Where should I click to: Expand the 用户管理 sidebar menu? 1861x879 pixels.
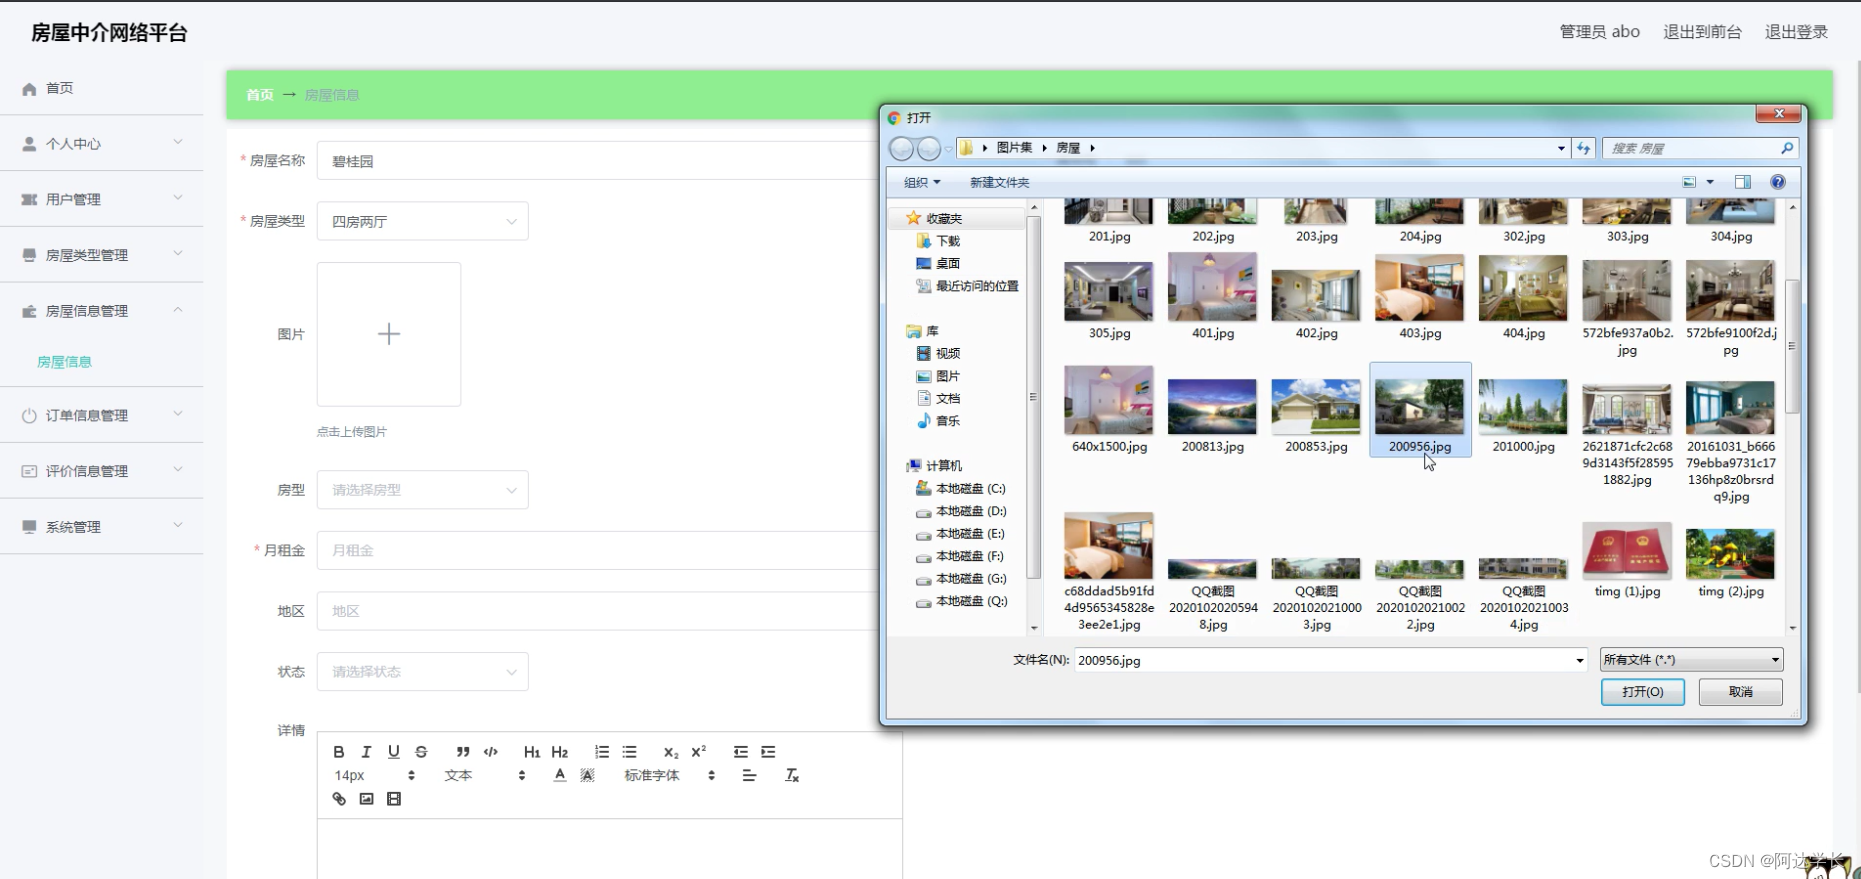tap(101, 199)
